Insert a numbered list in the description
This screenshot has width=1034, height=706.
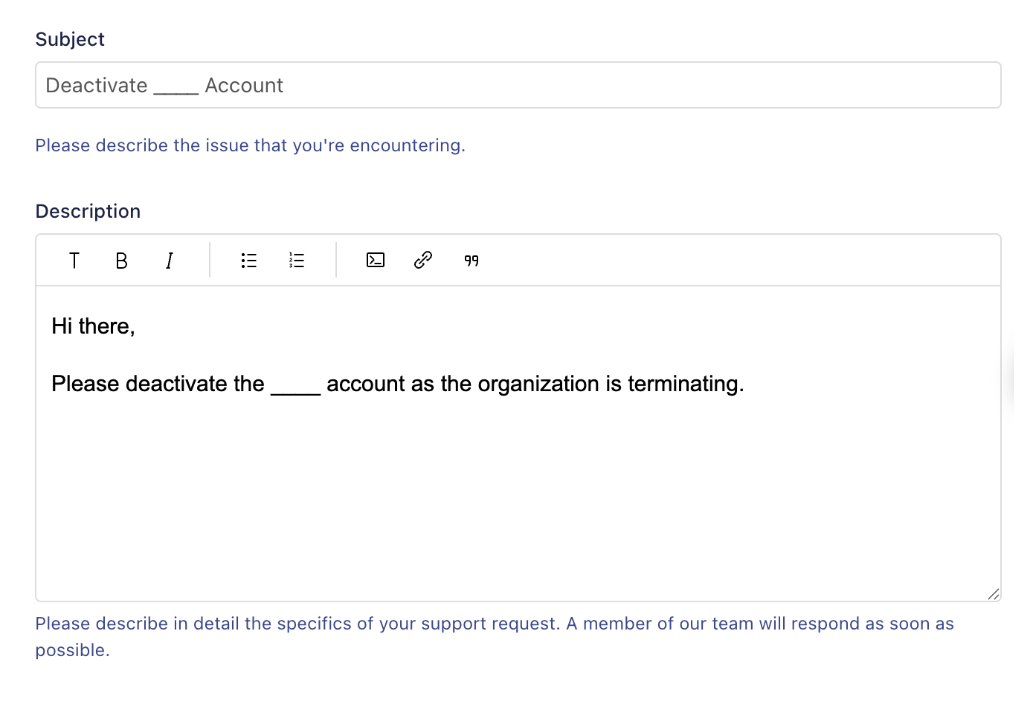(296, 261)
